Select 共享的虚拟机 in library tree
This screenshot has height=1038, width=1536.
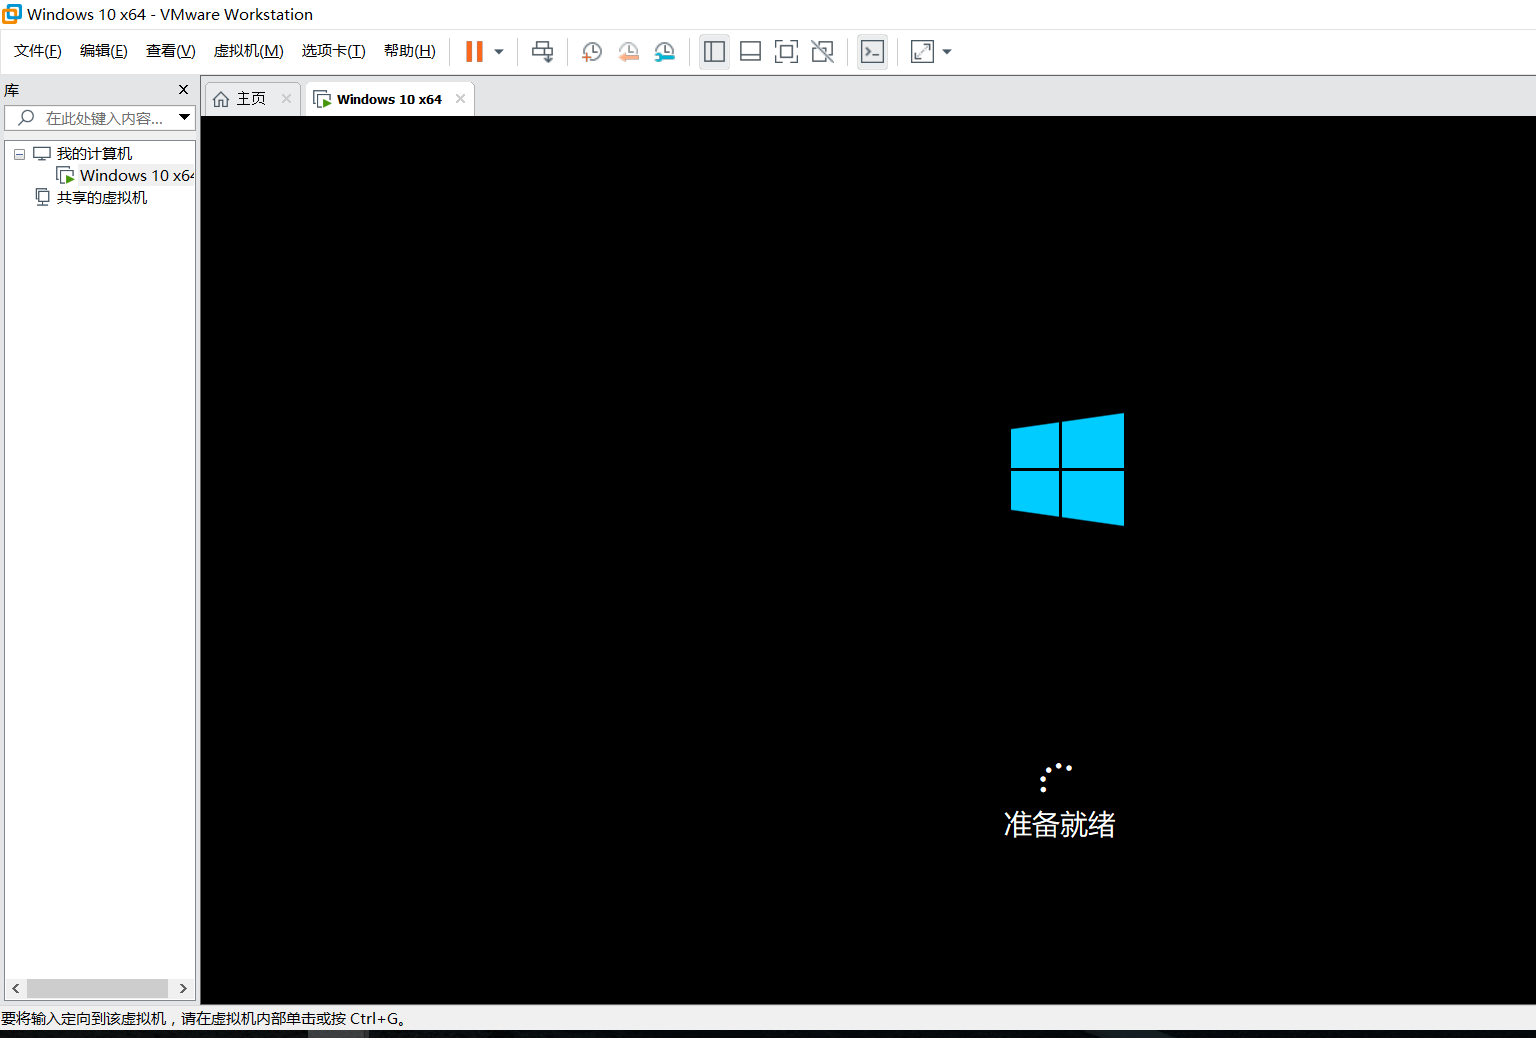(x=102, y=198)
